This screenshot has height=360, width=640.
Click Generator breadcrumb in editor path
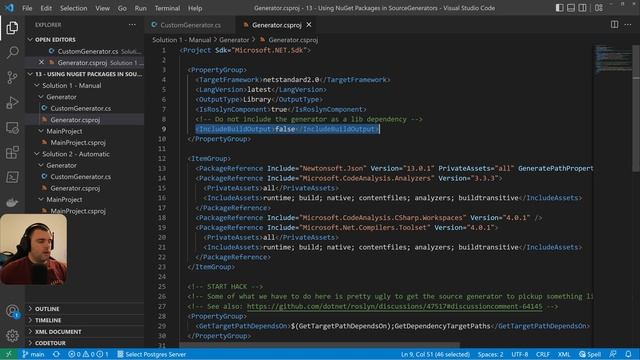pyautogui.click(x=234, y=40)
